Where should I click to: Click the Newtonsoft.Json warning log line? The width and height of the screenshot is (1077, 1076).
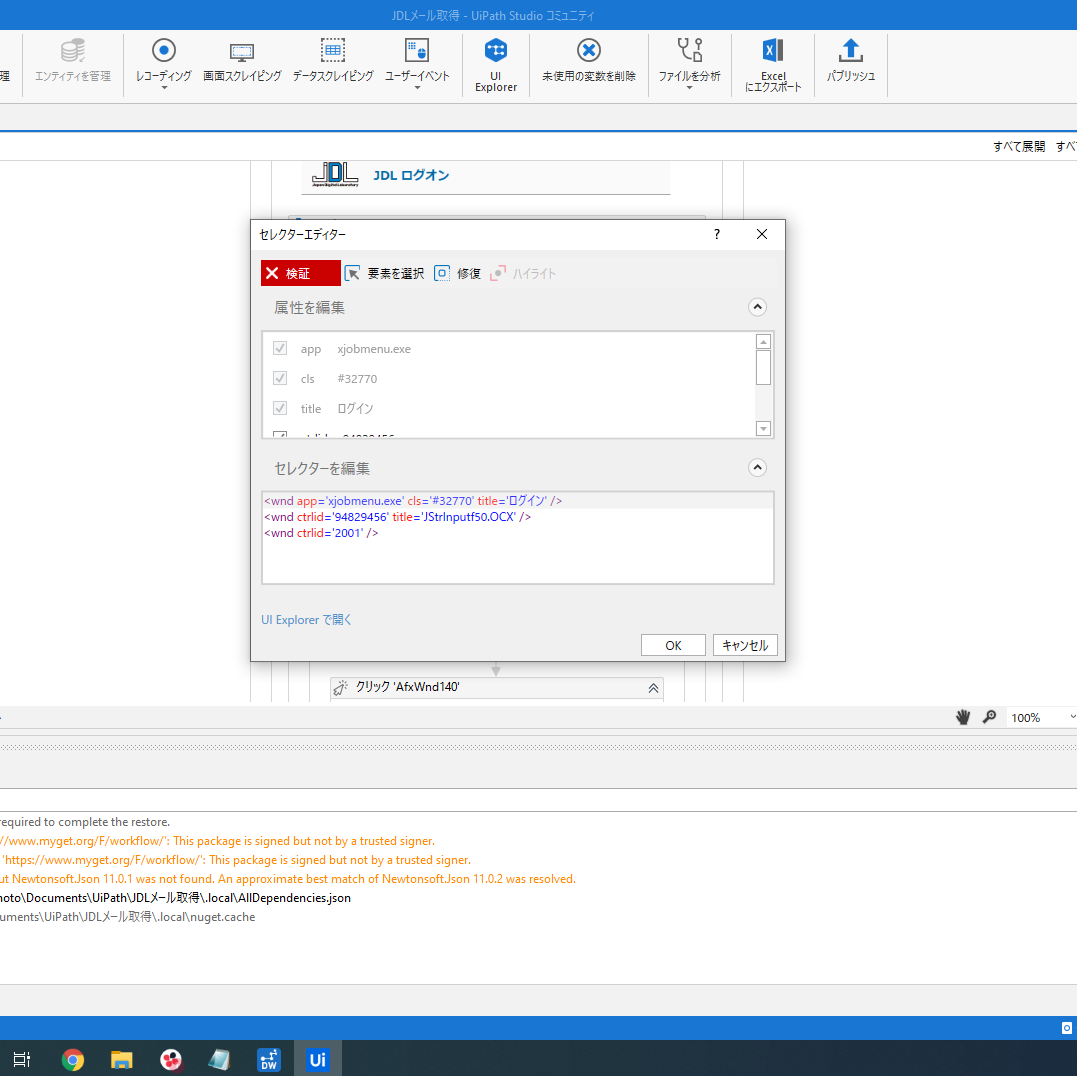288,879
